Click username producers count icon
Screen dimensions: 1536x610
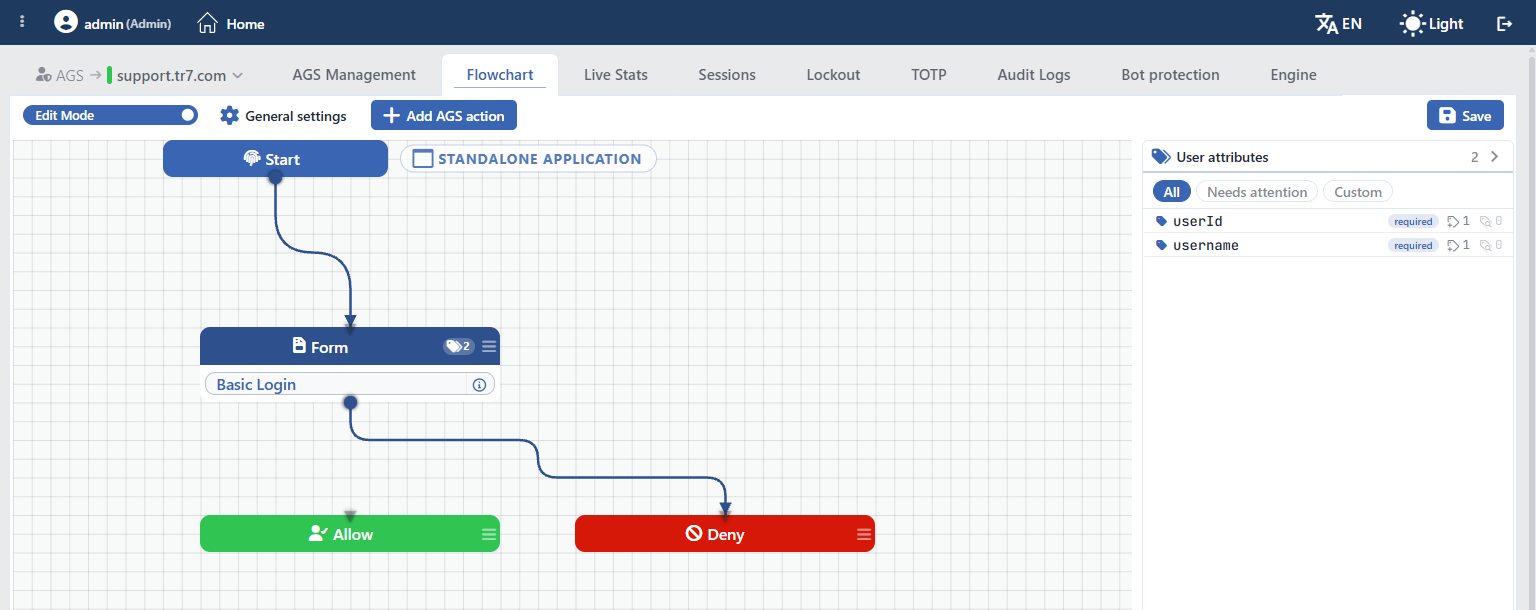click(x=1454, y=245)
